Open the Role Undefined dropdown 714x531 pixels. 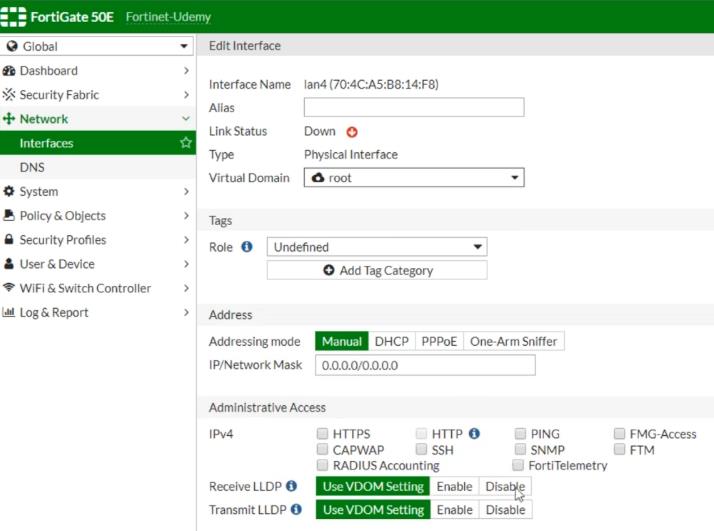click(377, 247)
